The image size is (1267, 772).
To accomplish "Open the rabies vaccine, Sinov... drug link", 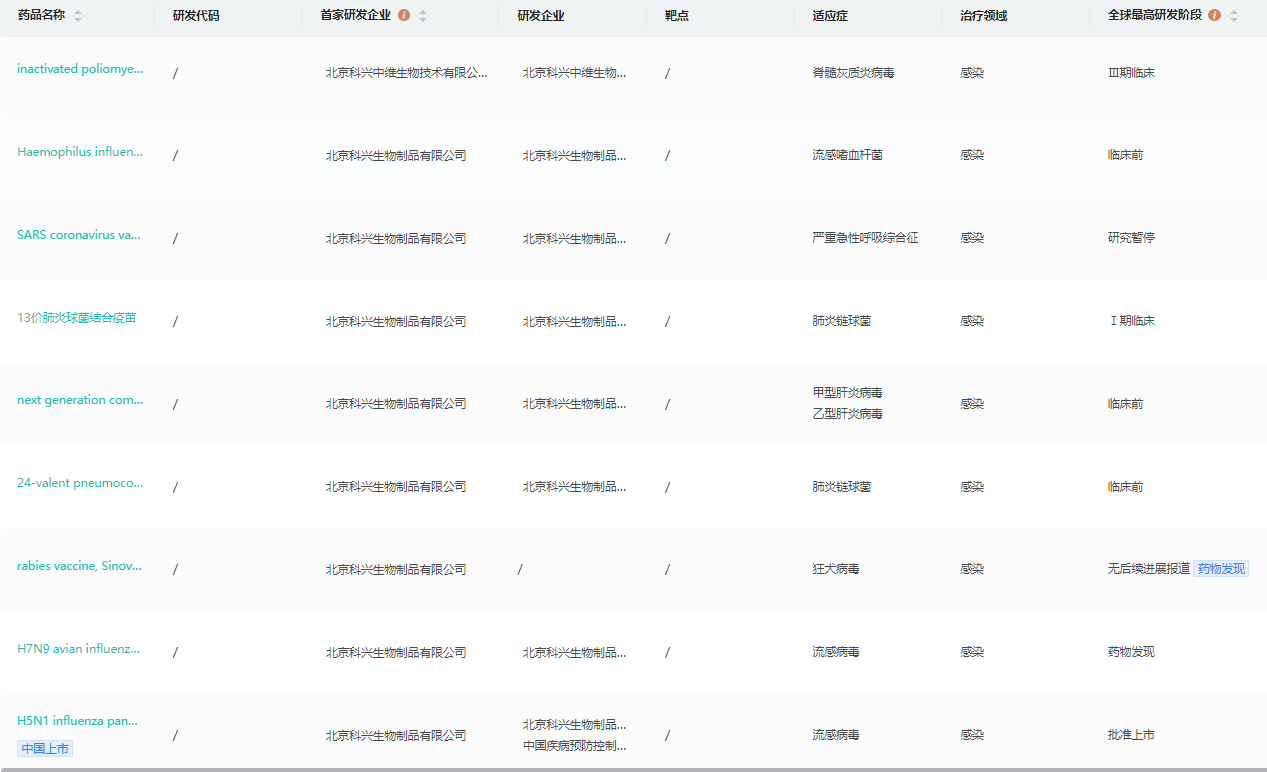I will [x=79, y=566].
